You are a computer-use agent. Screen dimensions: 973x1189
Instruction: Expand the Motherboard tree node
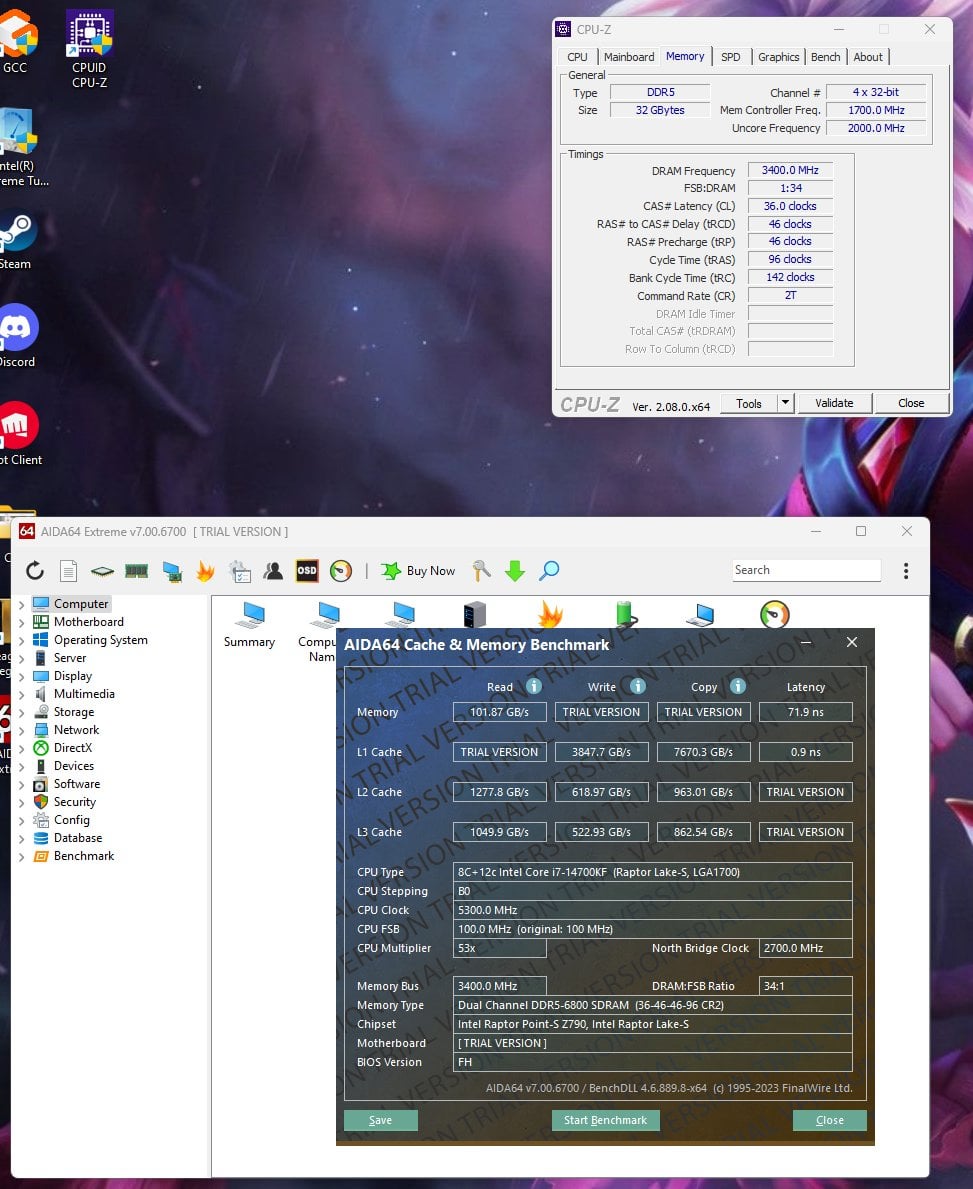[x=21, y=623]
